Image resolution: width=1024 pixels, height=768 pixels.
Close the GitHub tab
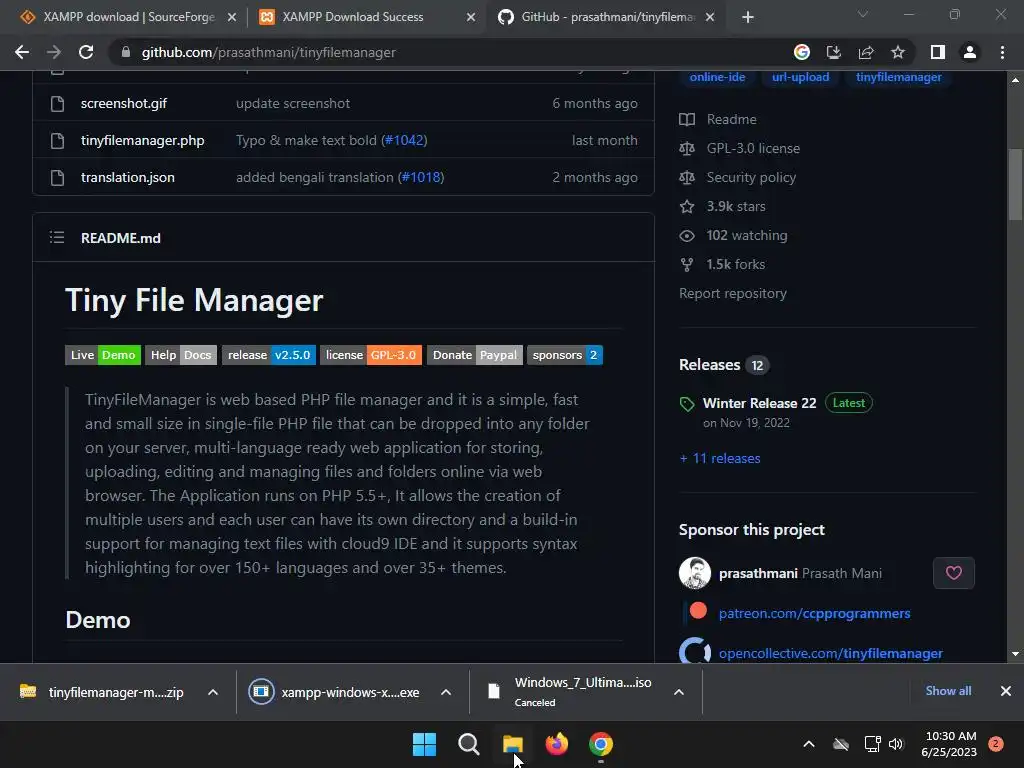pos(710,18)
